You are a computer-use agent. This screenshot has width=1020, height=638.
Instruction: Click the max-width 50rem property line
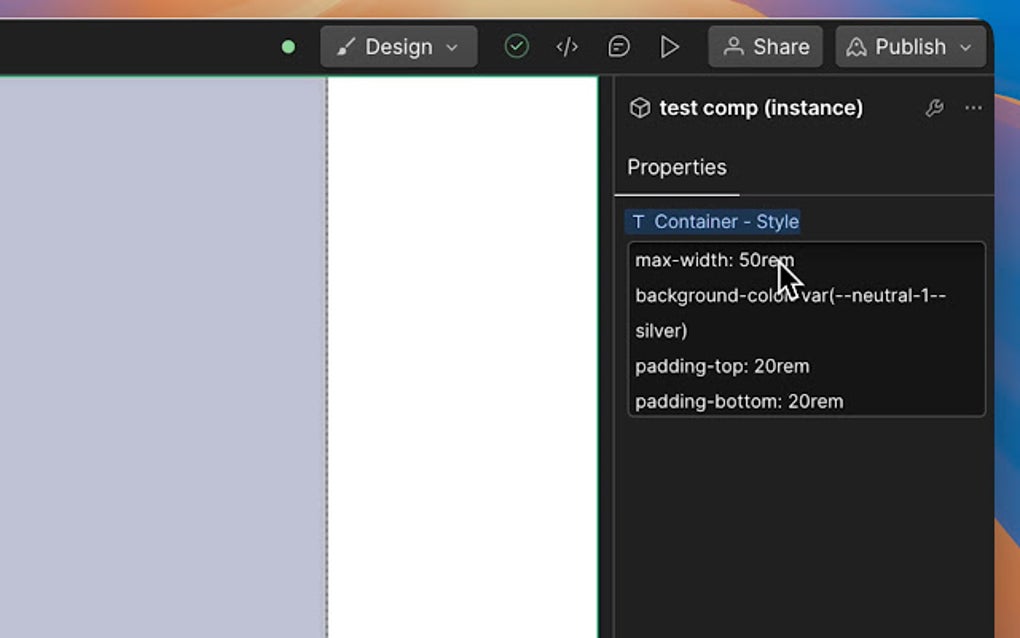pos(715,260)
